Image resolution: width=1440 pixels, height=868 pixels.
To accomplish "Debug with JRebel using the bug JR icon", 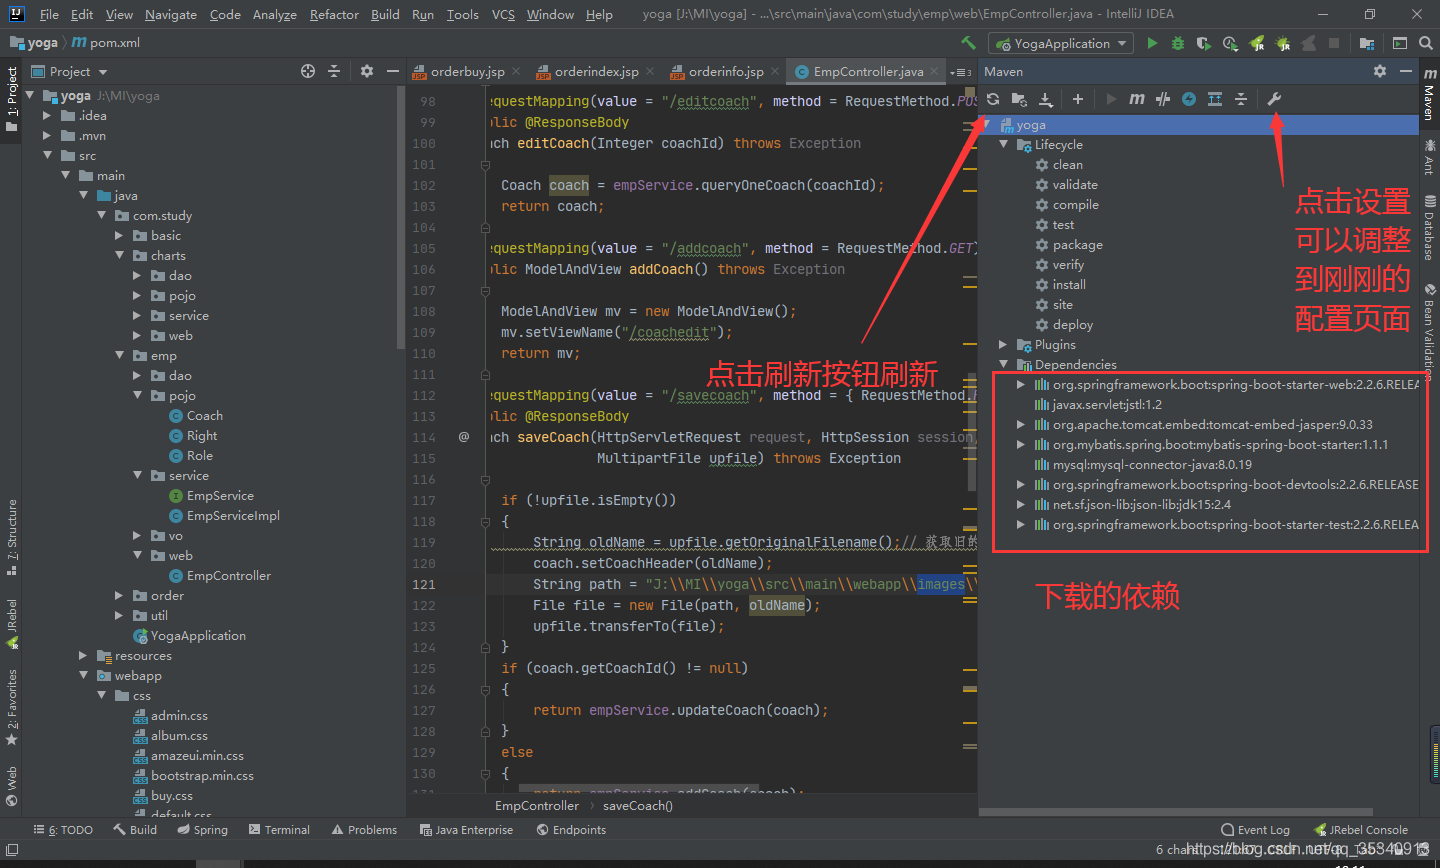I will (x=1283, y=43).
